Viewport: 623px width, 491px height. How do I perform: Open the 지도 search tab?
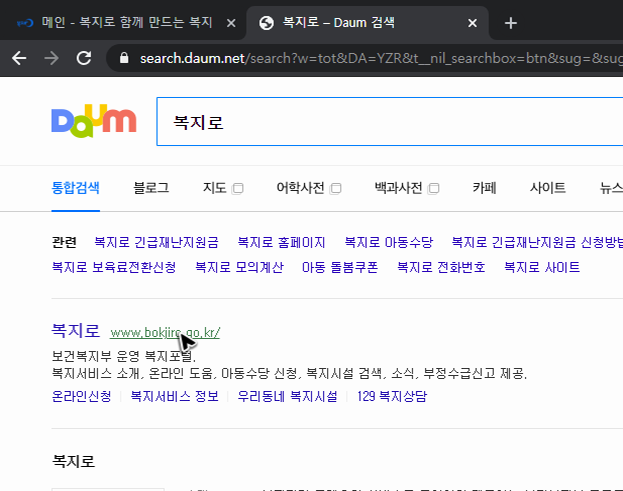point(215,188)
